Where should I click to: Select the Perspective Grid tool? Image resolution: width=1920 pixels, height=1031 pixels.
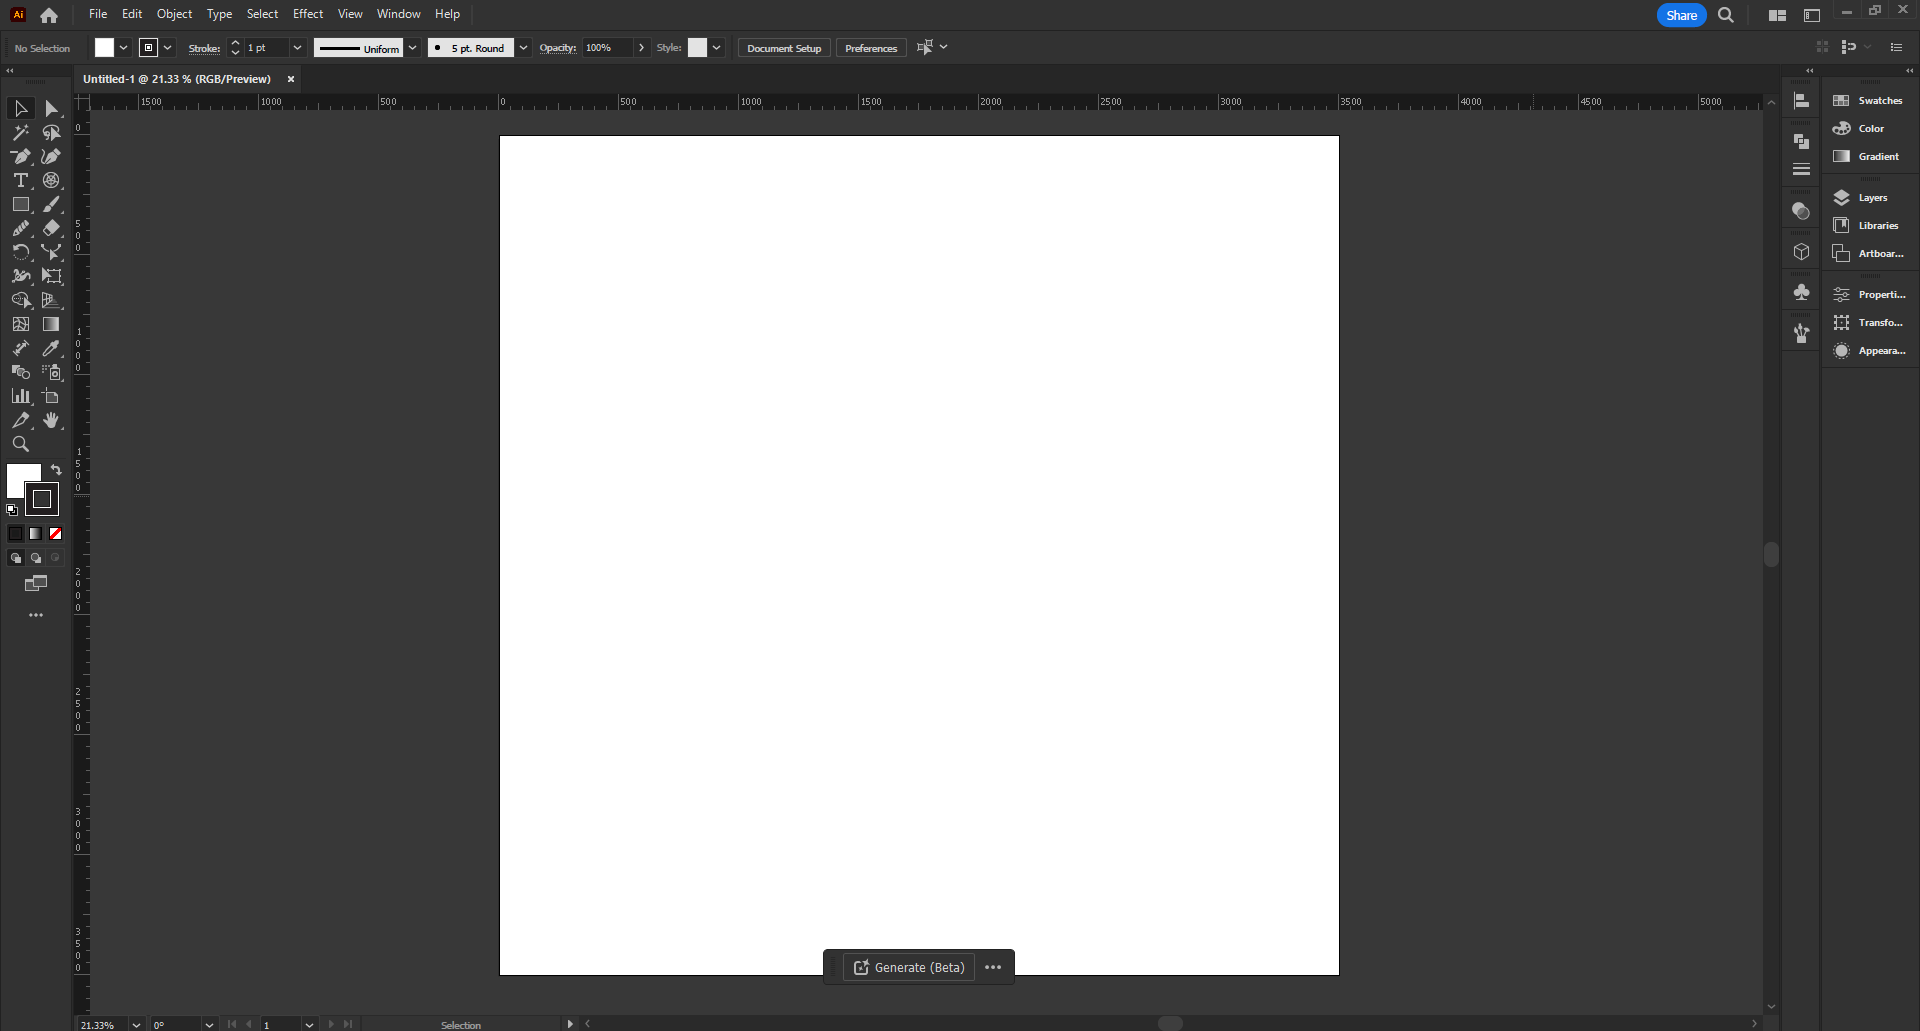pos(51,300)
